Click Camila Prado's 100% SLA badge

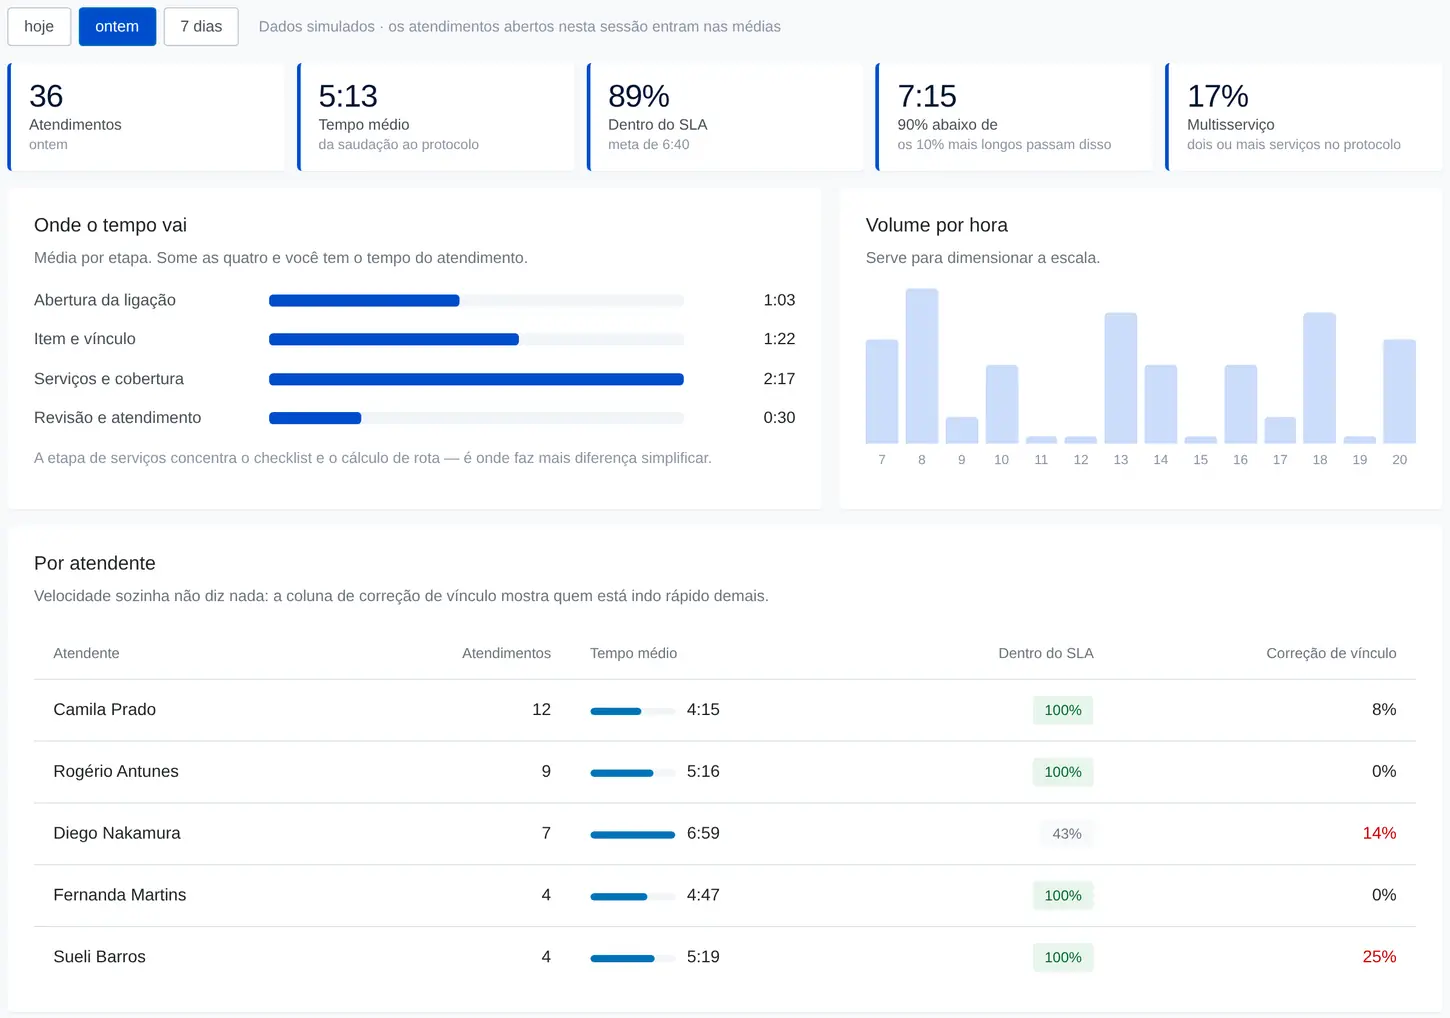coord(1063,710)
